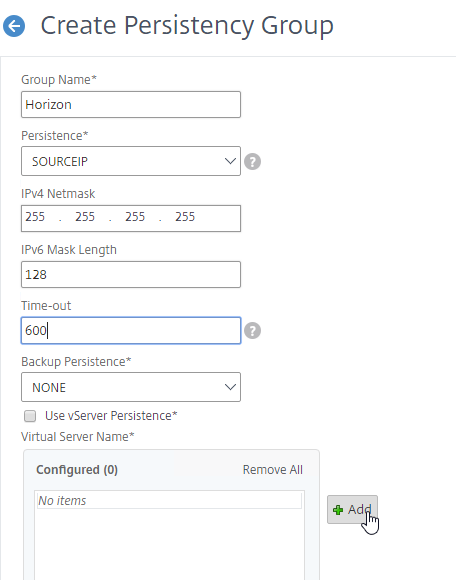The width and height of the screenshot is (456, 580).
Task: Open help icon beside Persistence dropdown
Action: 253,162
